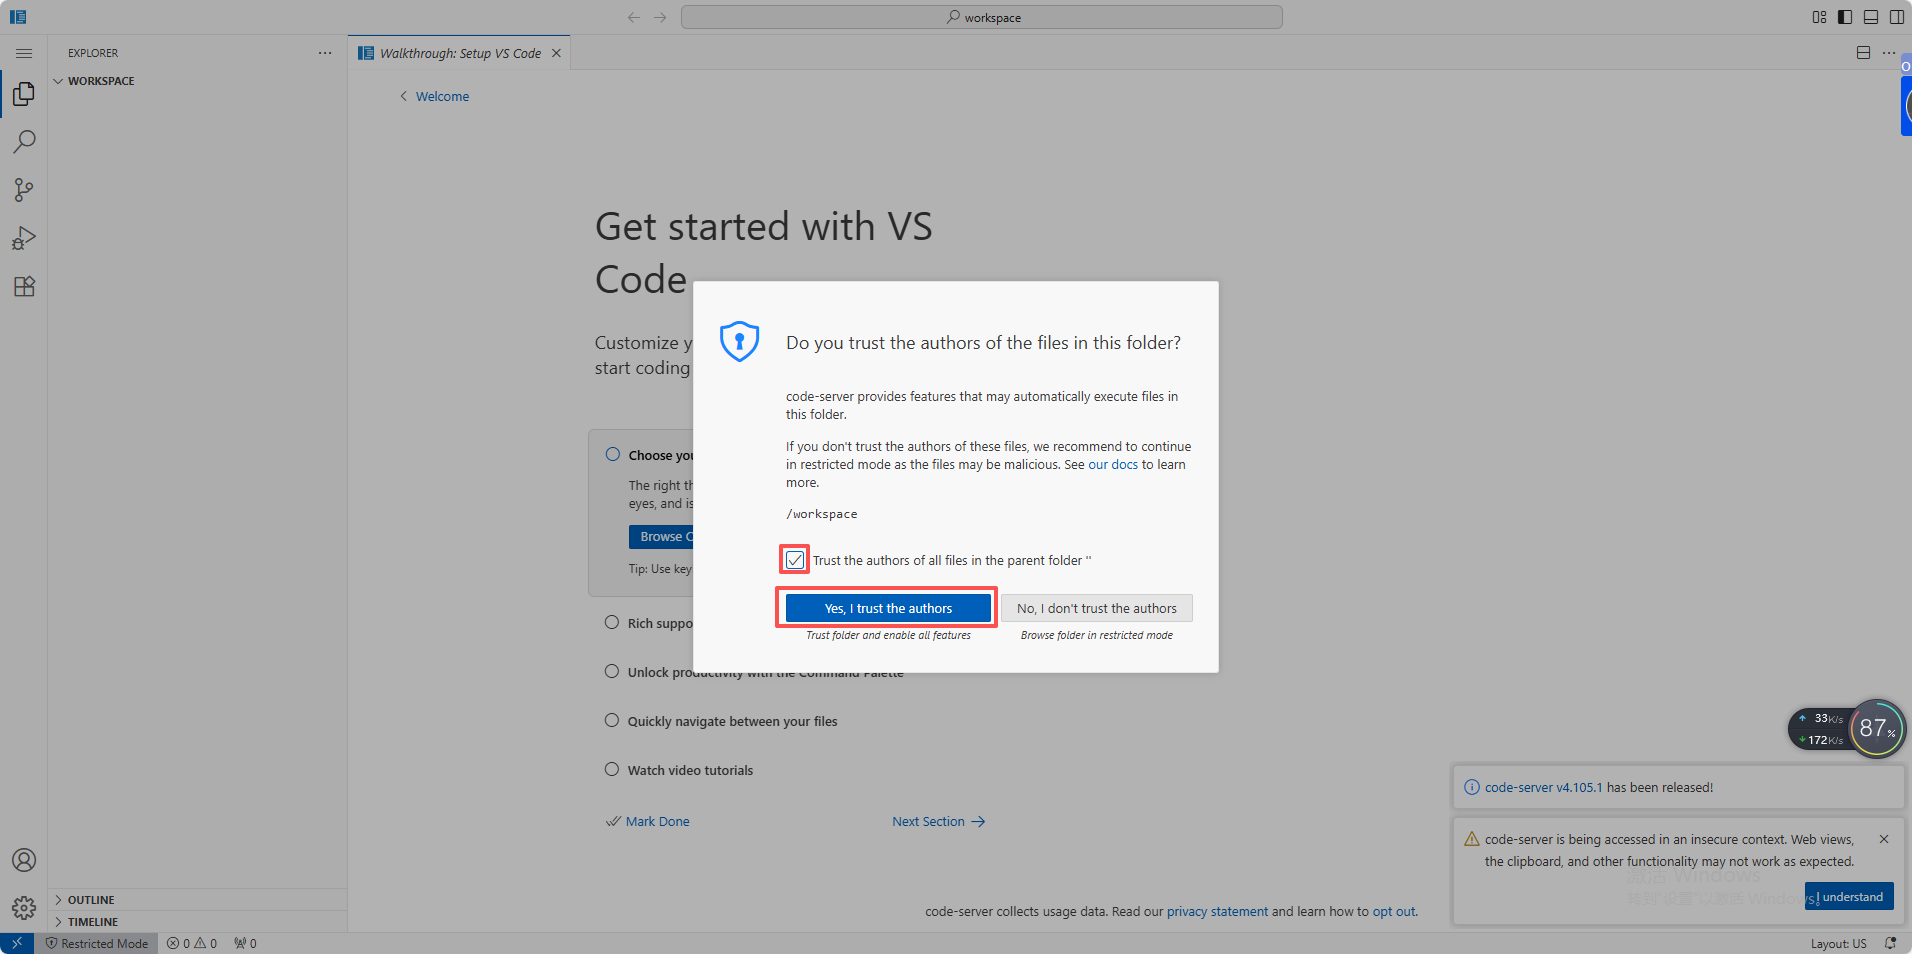This screenshot has height=954, width=1912.
Task: Click No, I don't trust the authors
Action: (1097, 608)
